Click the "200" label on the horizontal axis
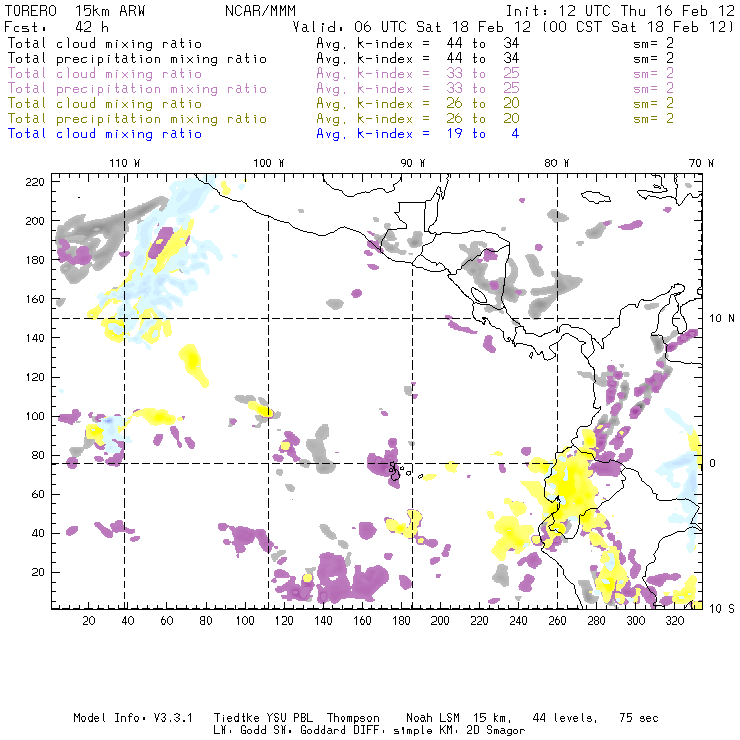 pos(440,621)
